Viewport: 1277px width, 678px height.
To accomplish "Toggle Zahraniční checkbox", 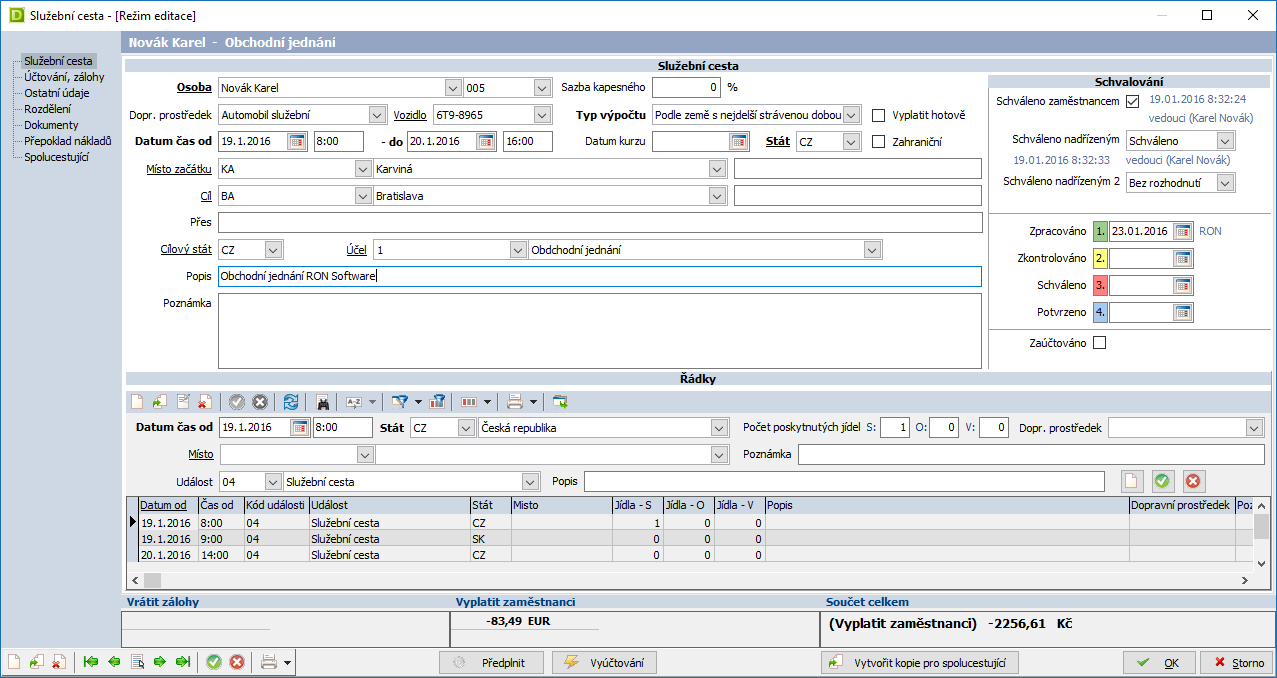I will pyautogui.click(x=879, y=142).
